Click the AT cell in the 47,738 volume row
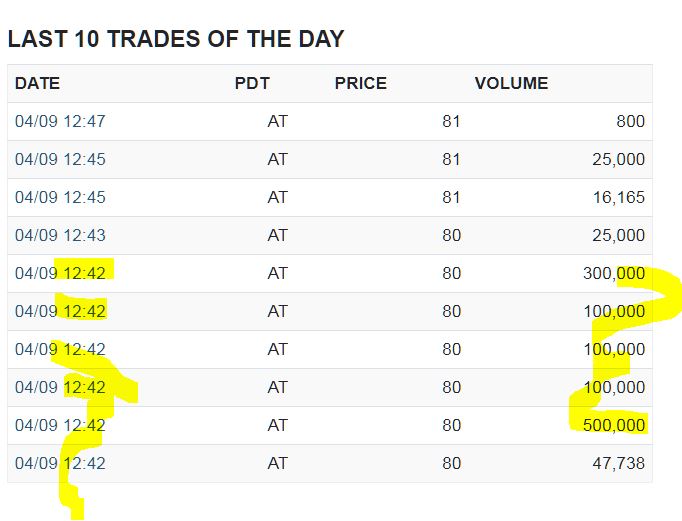This screenshot has height=521, width=682. coord(277,464)
